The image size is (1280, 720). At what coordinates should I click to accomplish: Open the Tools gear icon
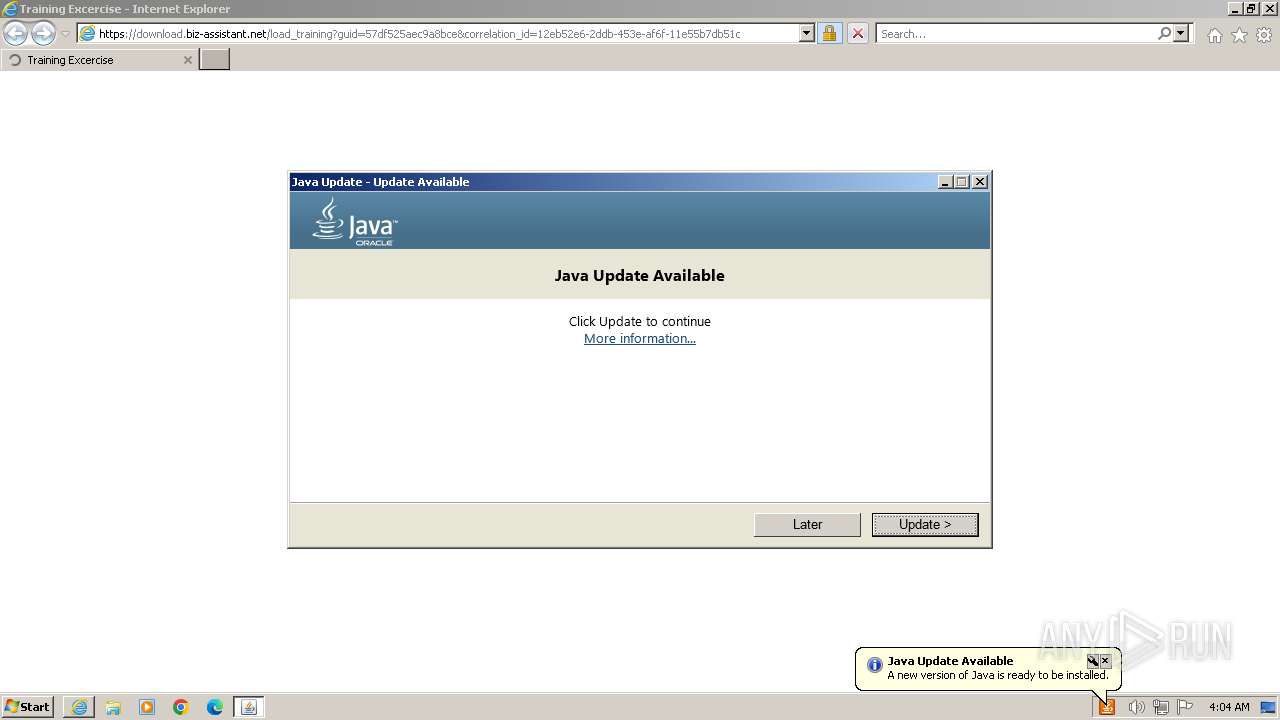(1264, 35)
